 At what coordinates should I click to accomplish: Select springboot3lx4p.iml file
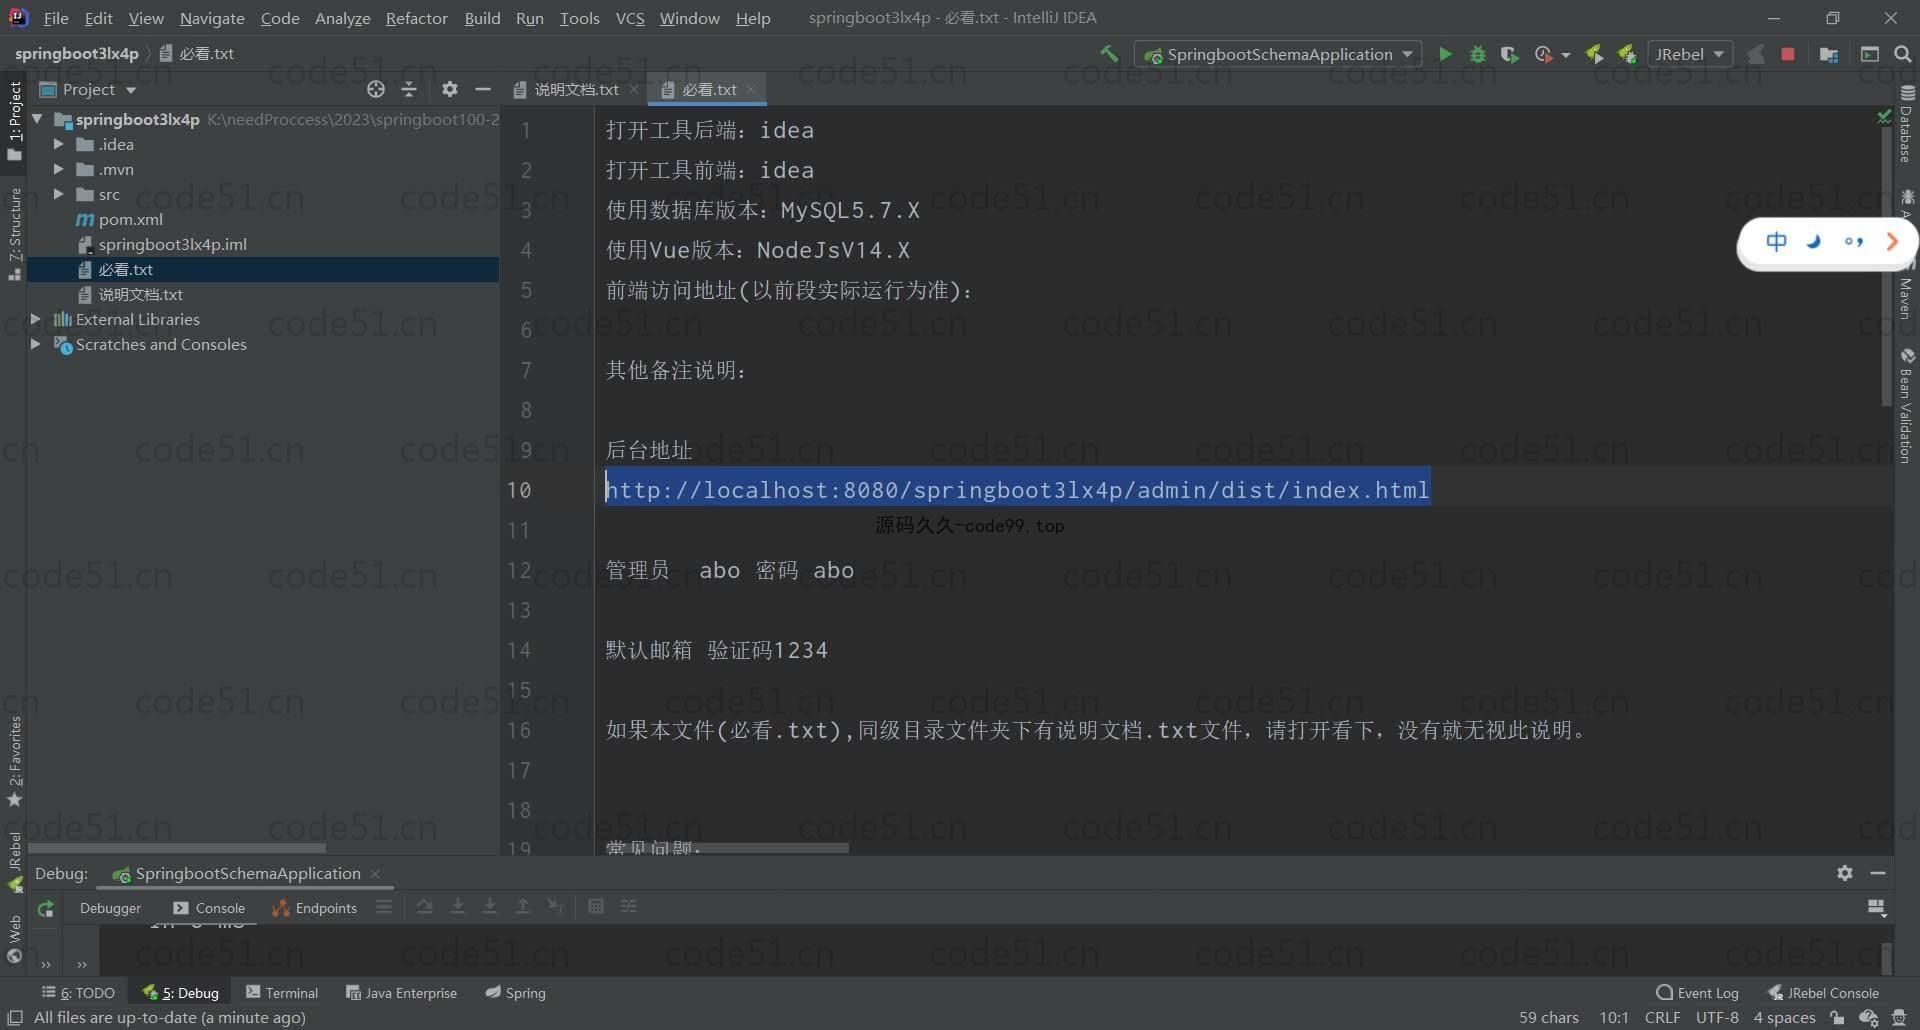point(172,244)
